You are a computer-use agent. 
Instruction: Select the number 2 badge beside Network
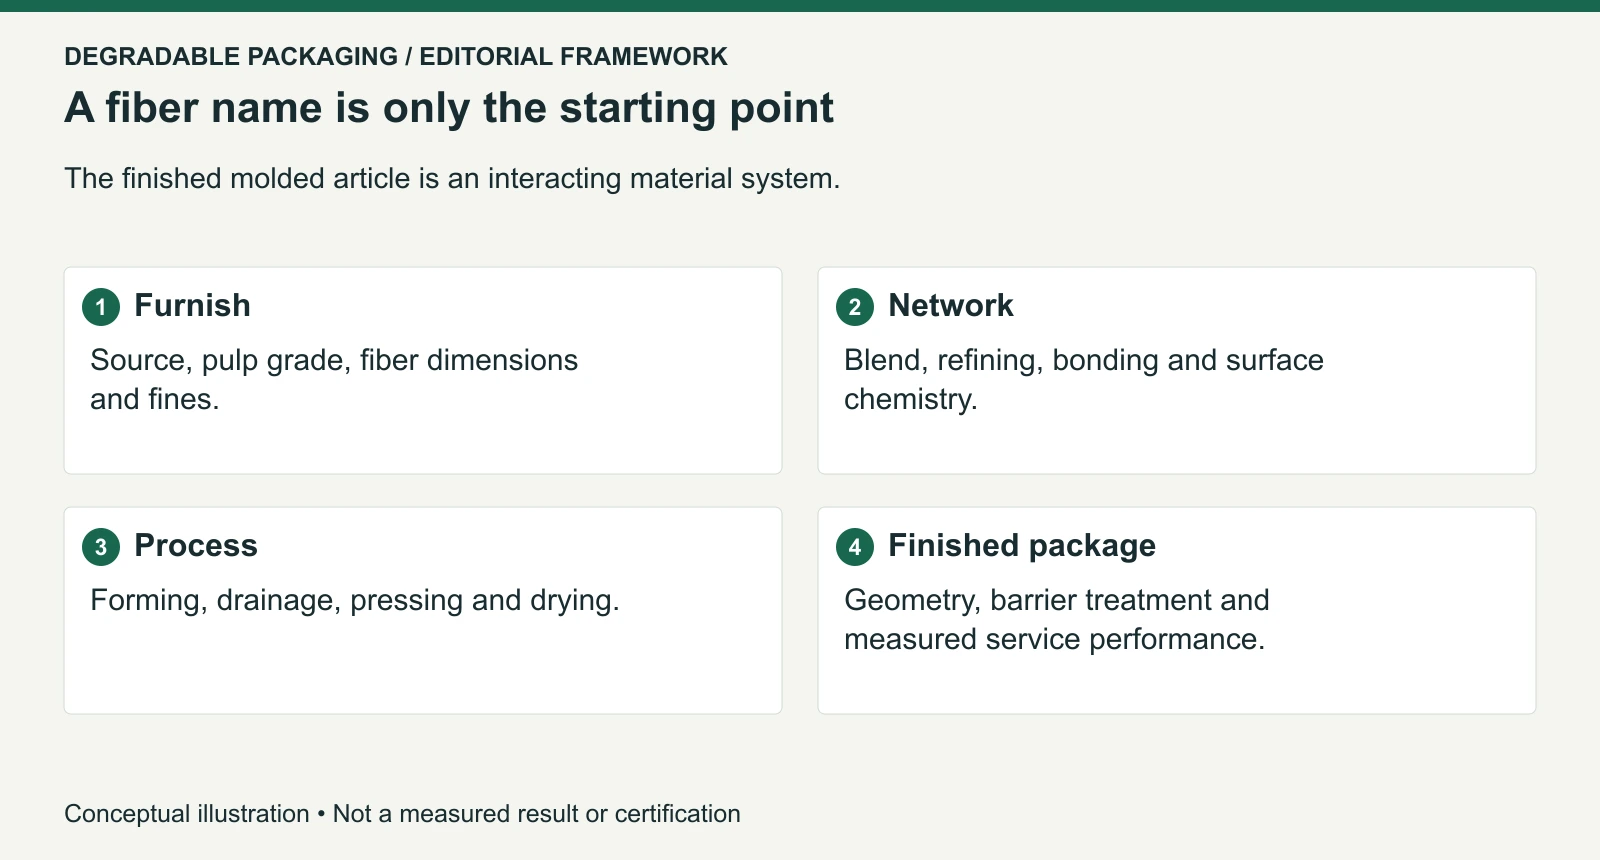tap(855, 307)
